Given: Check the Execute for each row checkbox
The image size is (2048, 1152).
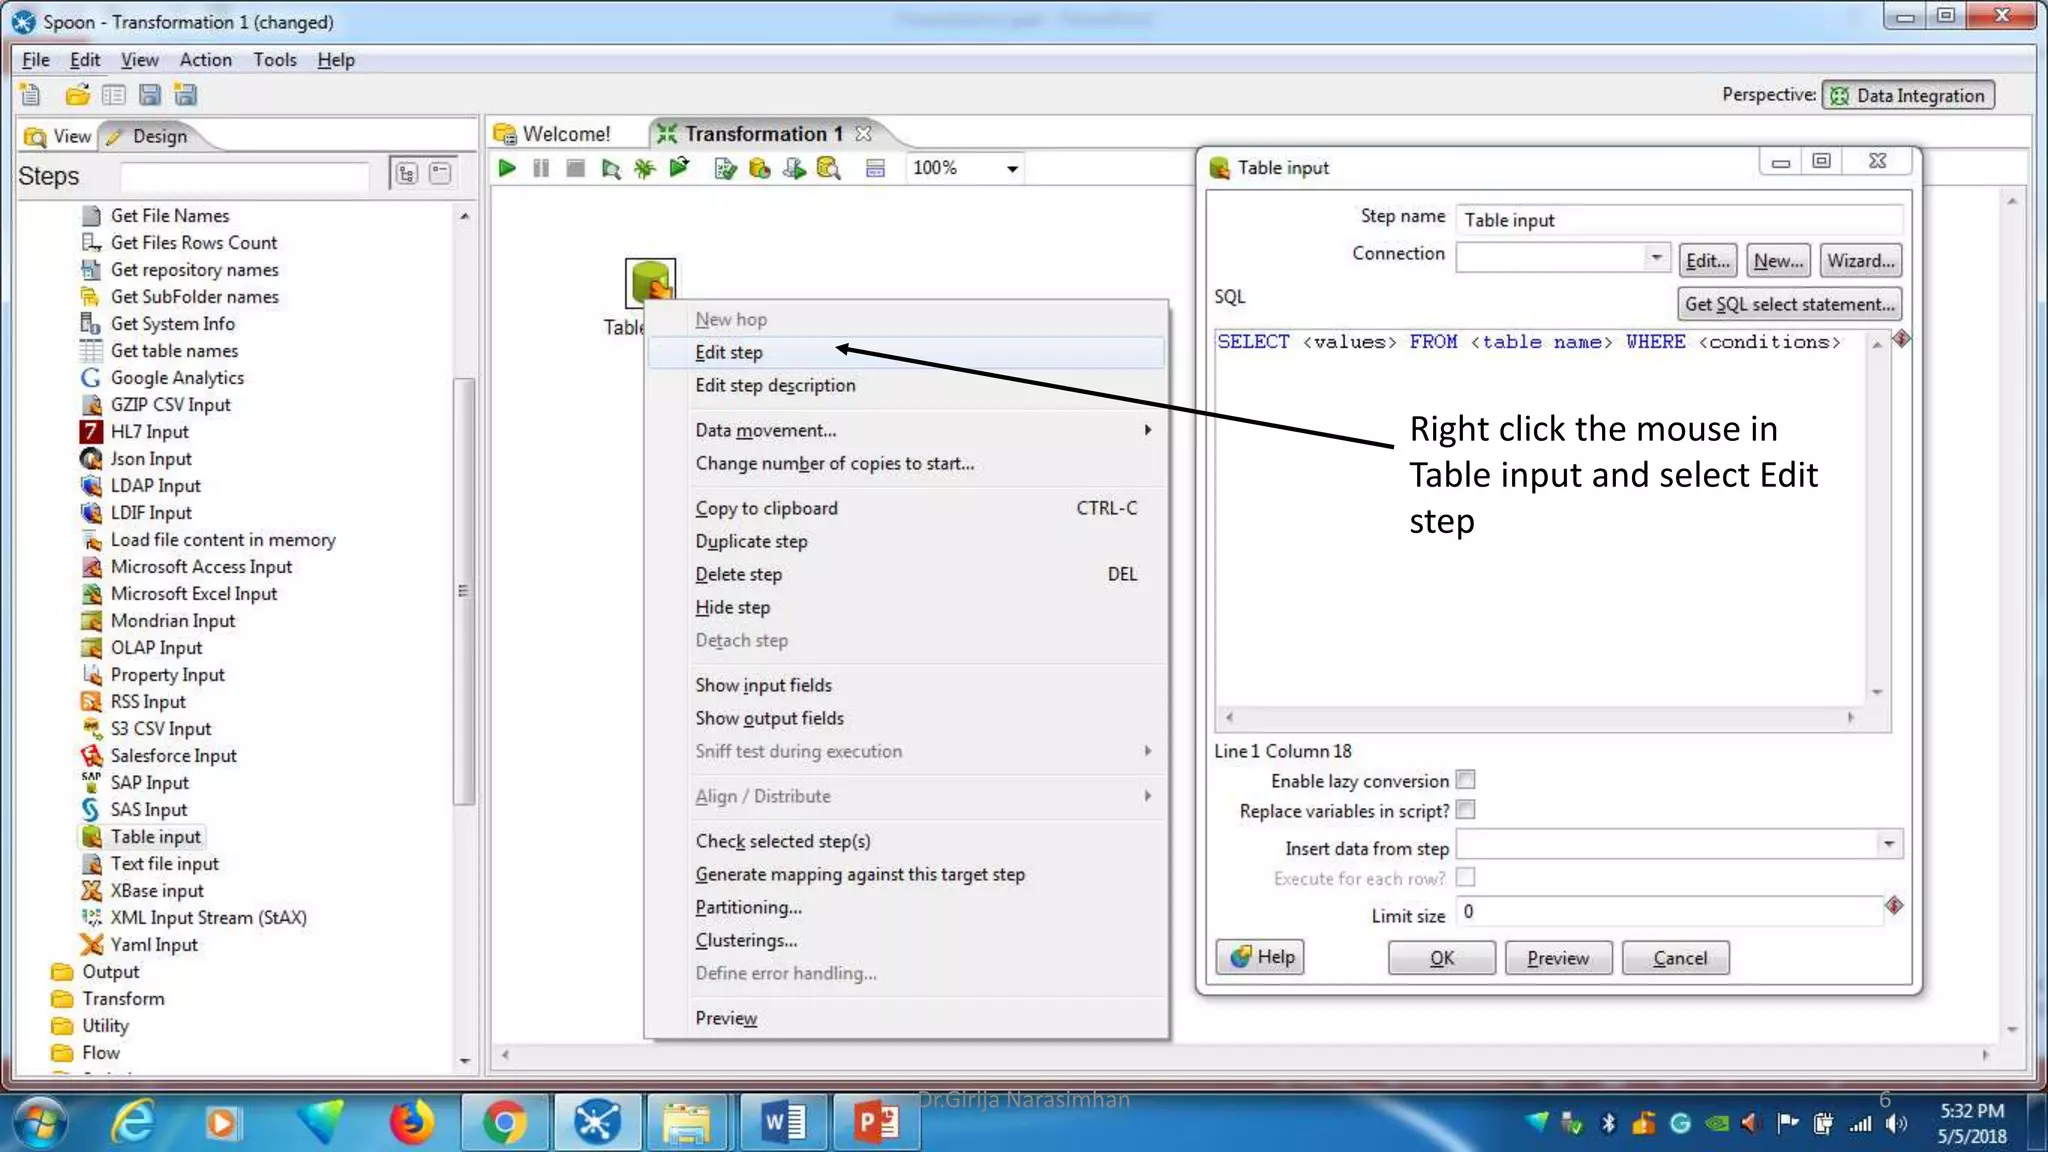Looking at the screenshot, I should 1466,878.
